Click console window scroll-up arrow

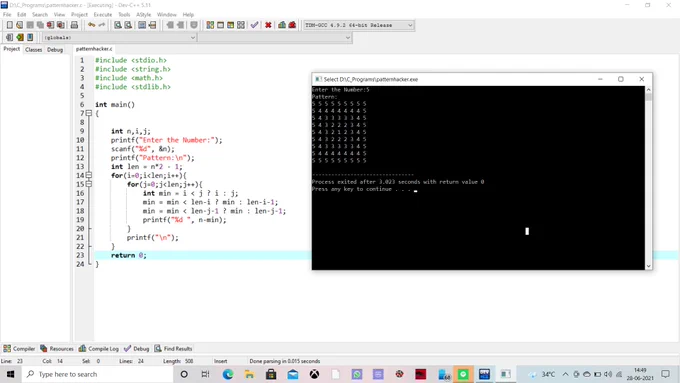[x=648, y=90]
